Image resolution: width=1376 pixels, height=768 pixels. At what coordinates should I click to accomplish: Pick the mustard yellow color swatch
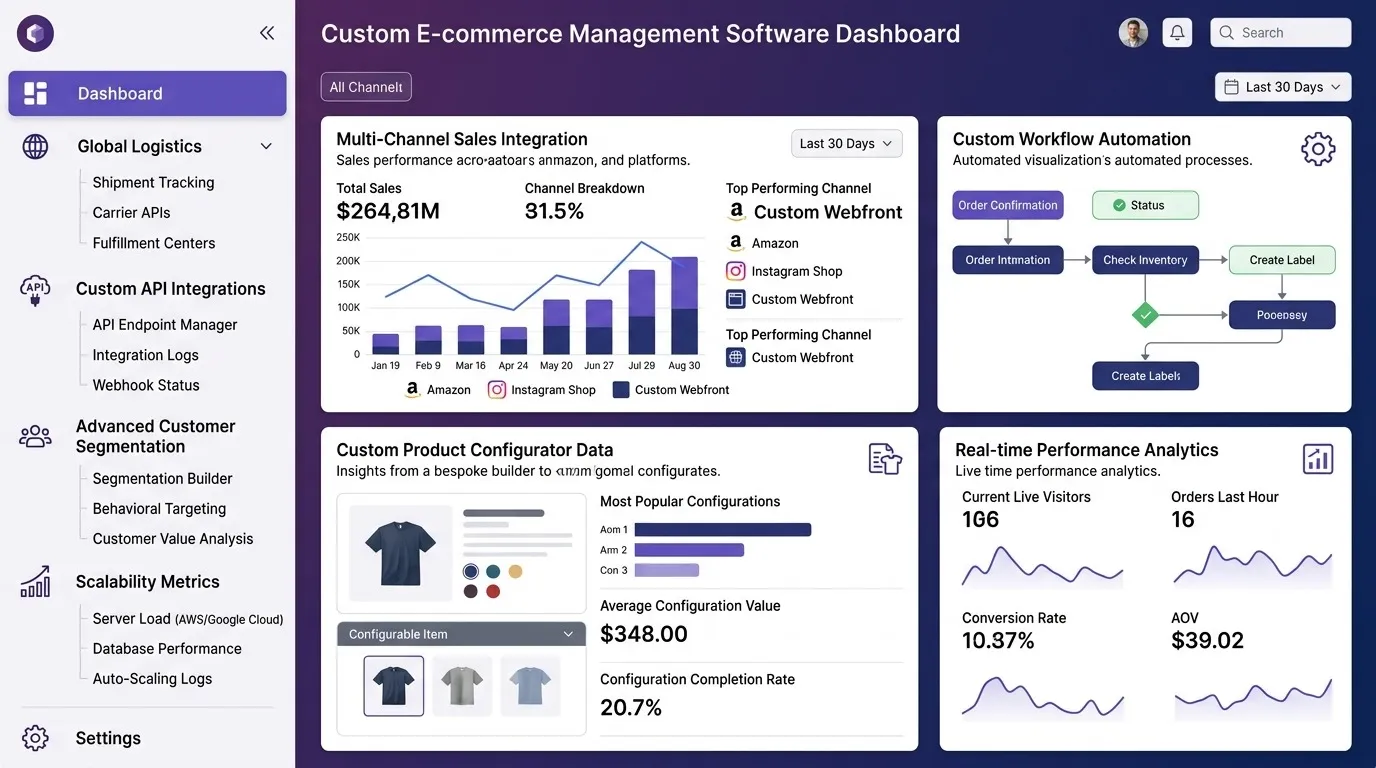pyautogui.click(x=515, y=571)
